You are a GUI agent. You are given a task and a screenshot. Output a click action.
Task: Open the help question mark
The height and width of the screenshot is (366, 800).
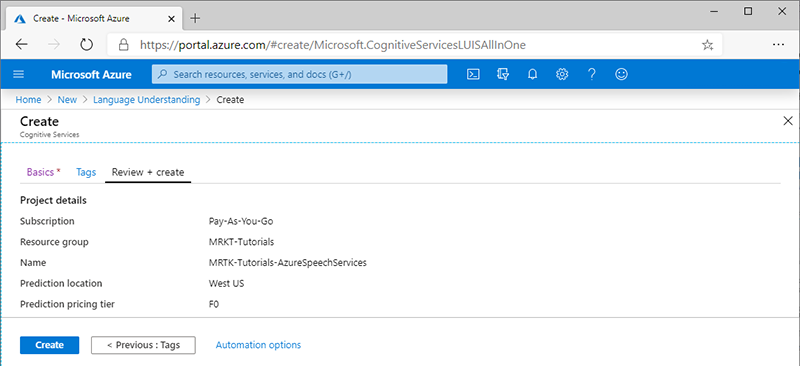coord(591,75)
